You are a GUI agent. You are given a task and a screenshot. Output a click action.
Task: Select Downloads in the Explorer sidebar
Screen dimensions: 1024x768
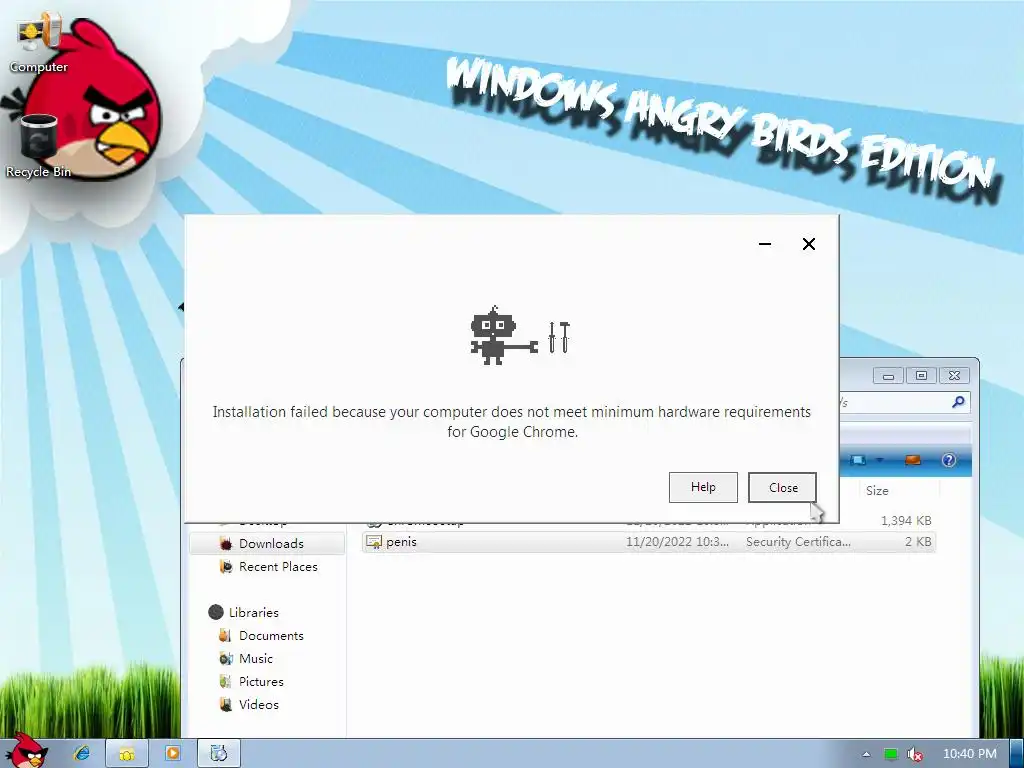click(267, 543)
